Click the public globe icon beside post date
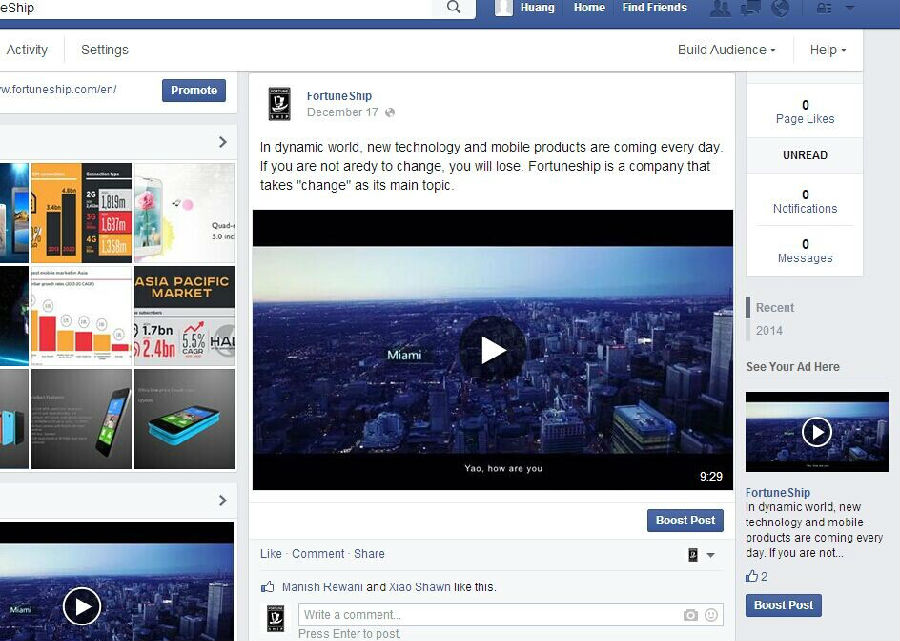Screen dimensions: 900x641 390,112
